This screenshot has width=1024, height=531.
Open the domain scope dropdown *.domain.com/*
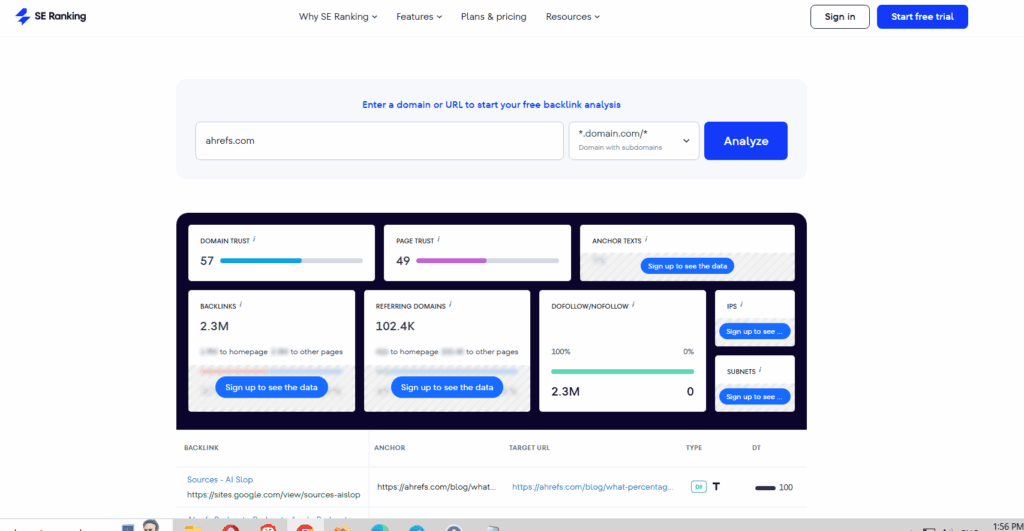[633, 140]
